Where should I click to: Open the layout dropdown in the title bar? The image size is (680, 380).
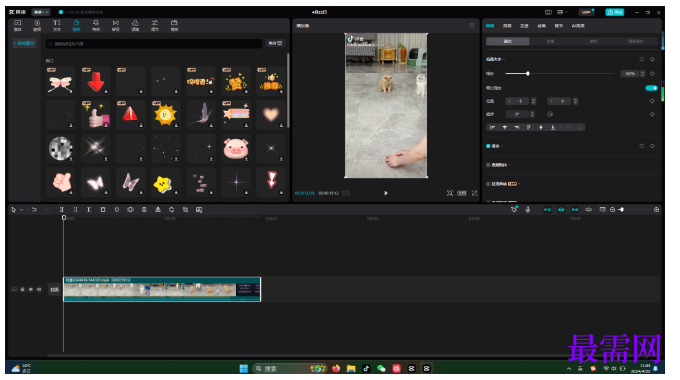click(x=562, y=12)
